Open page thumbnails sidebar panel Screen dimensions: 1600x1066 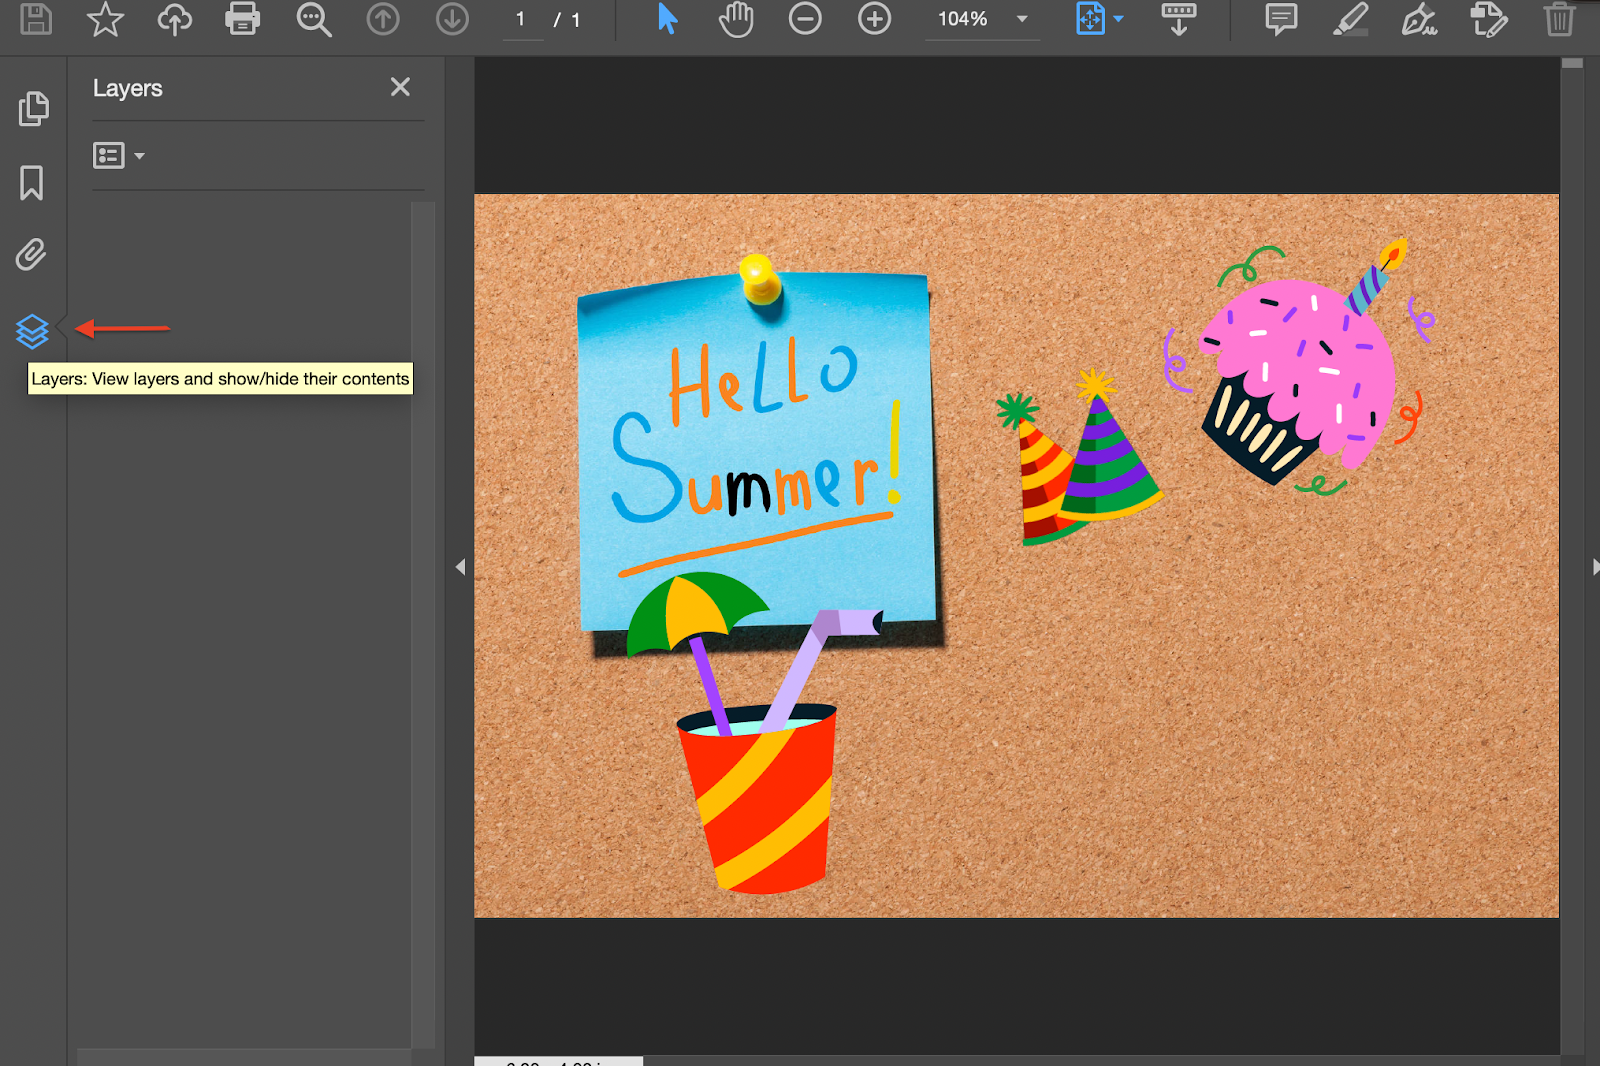[x=33, y=109]
